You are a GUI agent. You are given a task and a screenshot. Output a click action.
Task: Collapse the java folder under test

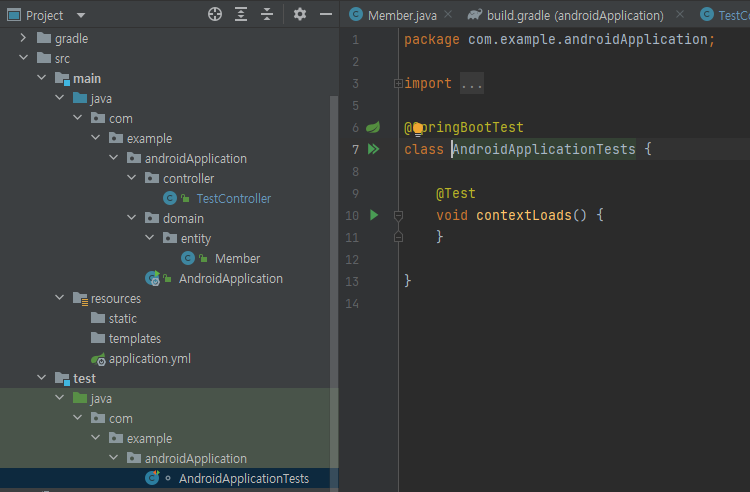59,398
